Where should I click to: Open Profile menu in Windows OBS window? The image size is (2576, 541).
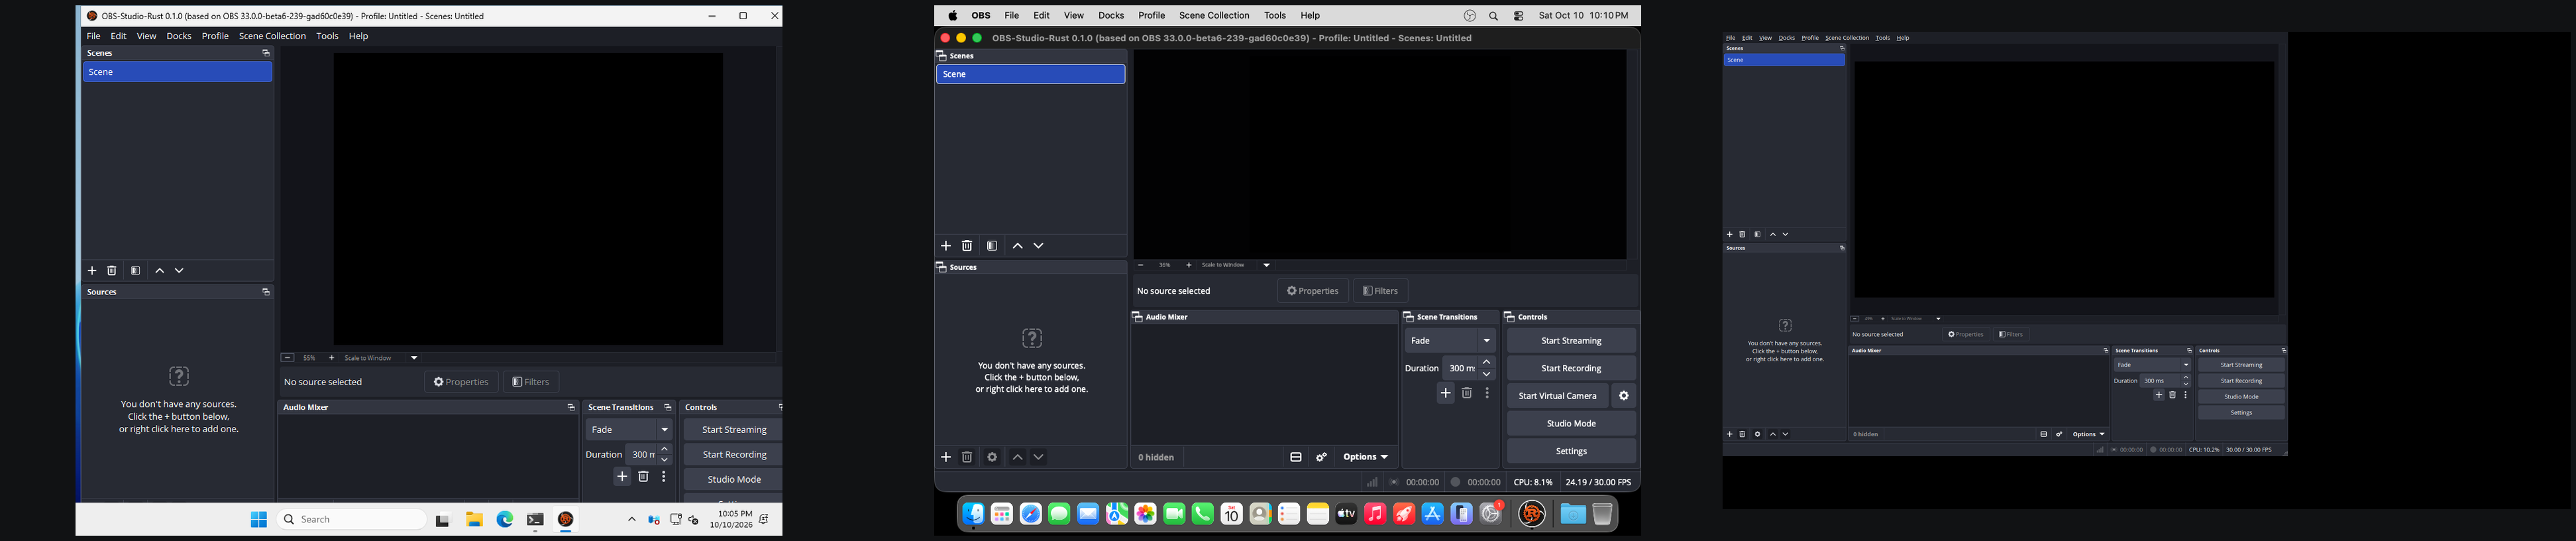click(x=215, y=36)
